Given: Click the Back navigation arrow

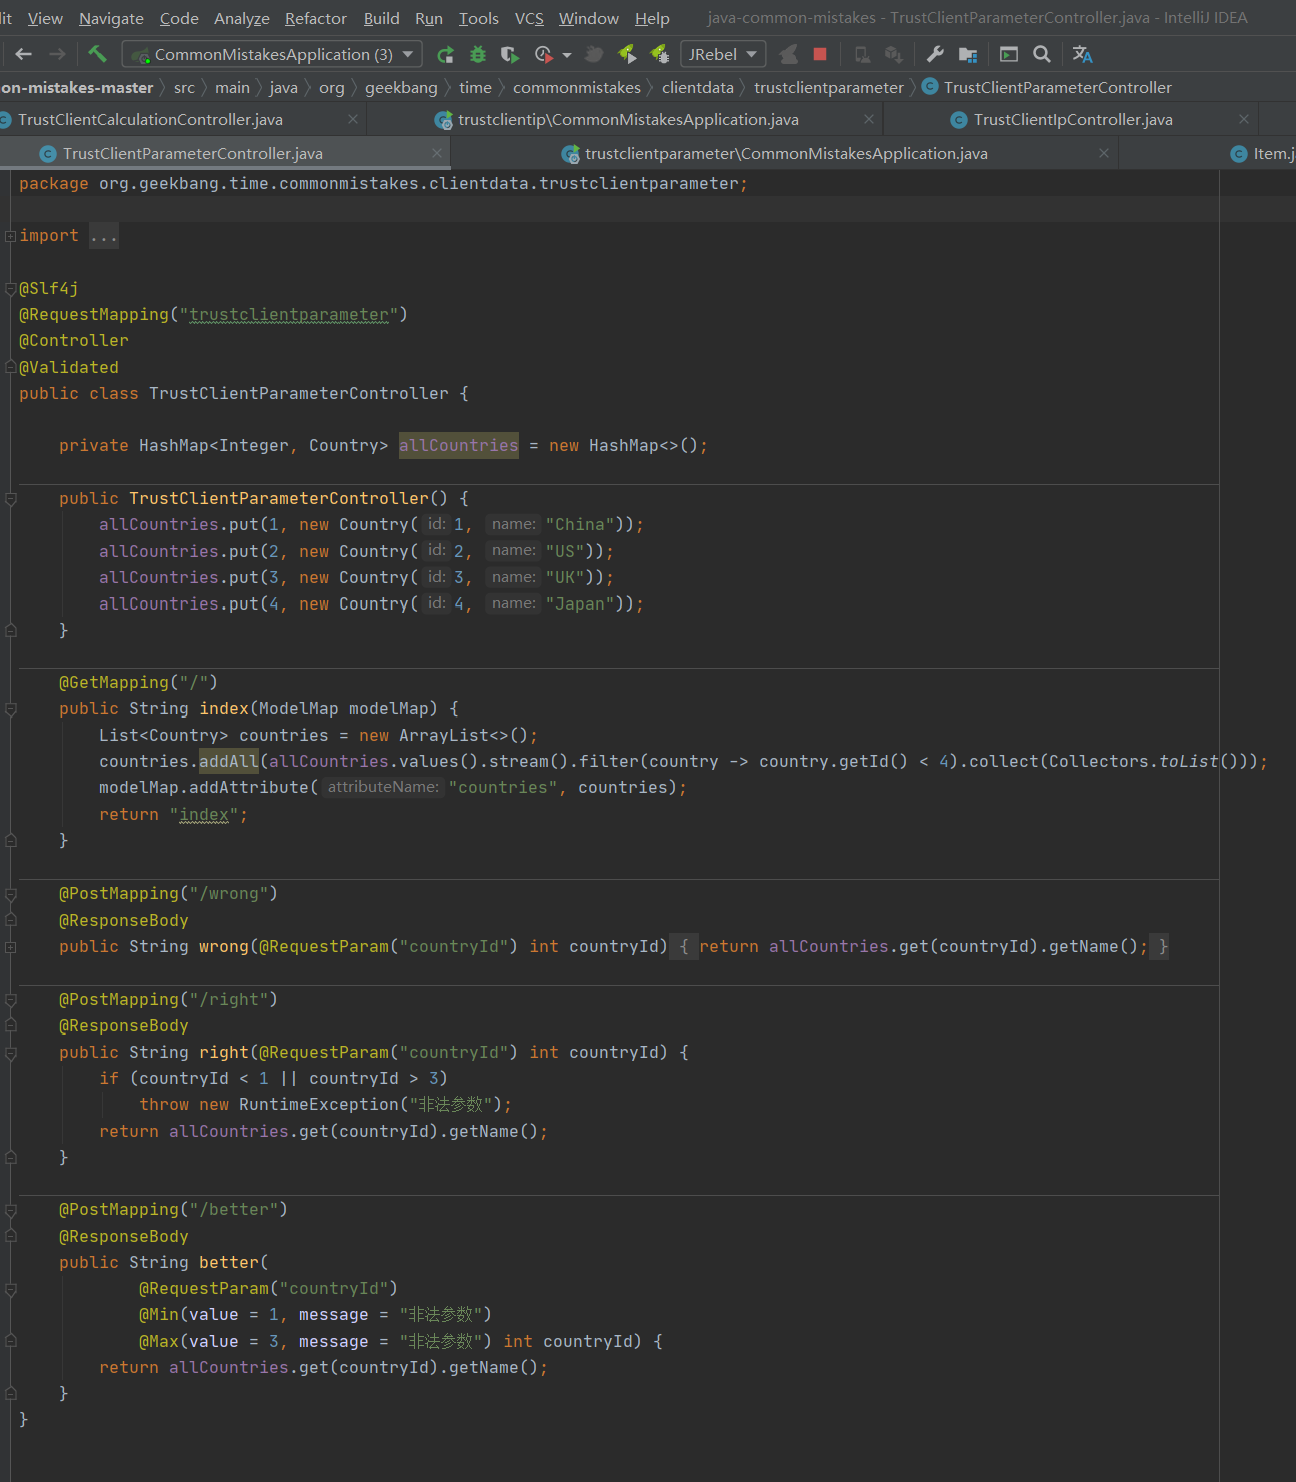Looking at the screenshot, I should click(x=24, y=54).
